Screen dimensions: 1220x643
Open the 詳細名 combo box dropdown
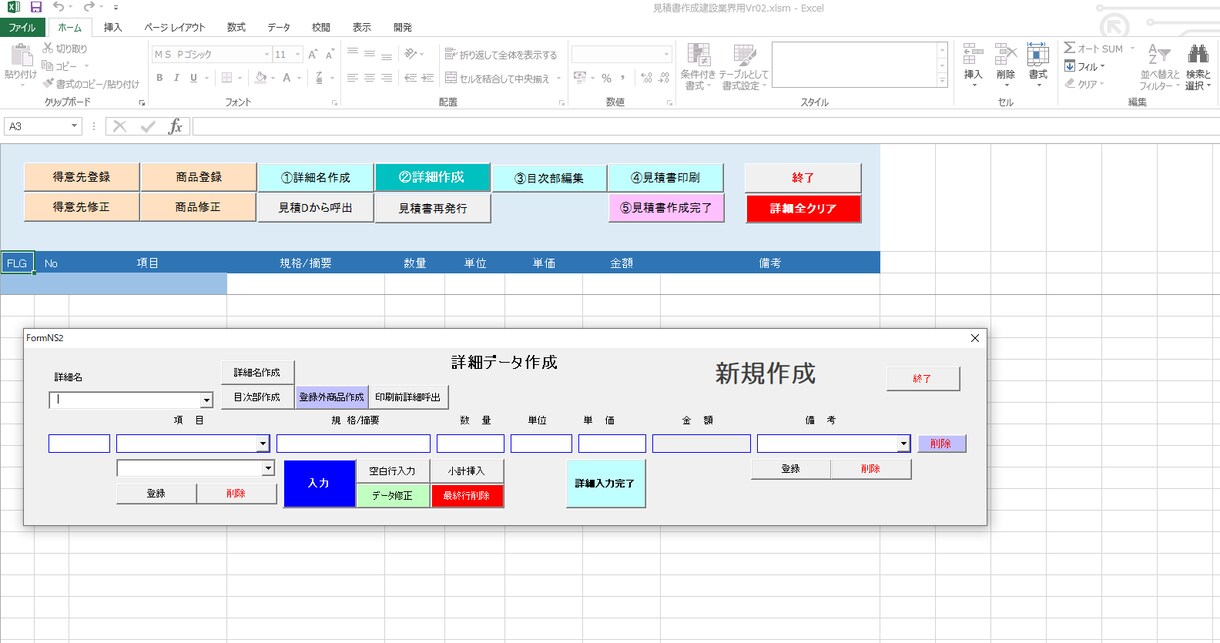[207, 400]
